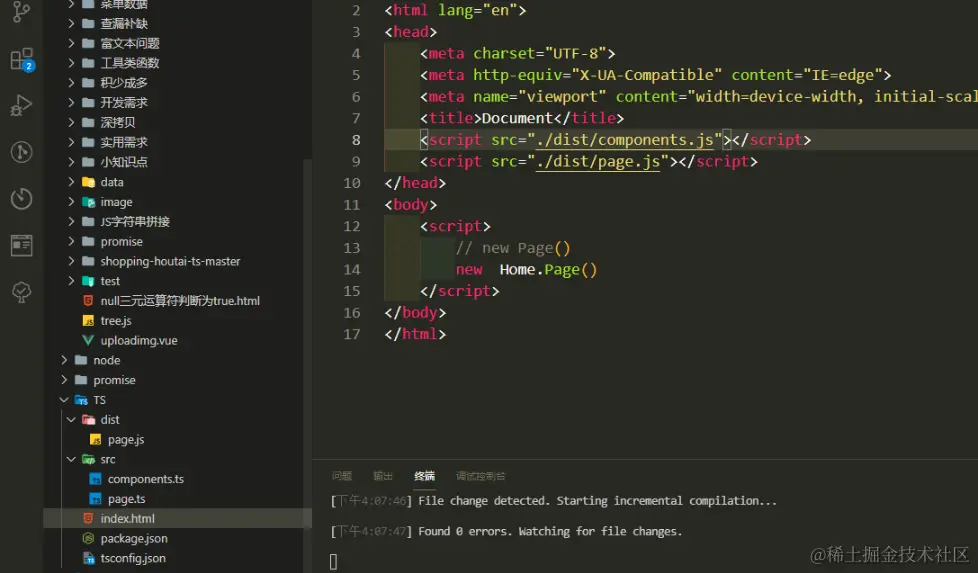Screen dimensions: 978x573
Task: Click line number 8 in the gutter
Action: coord(356,140)
